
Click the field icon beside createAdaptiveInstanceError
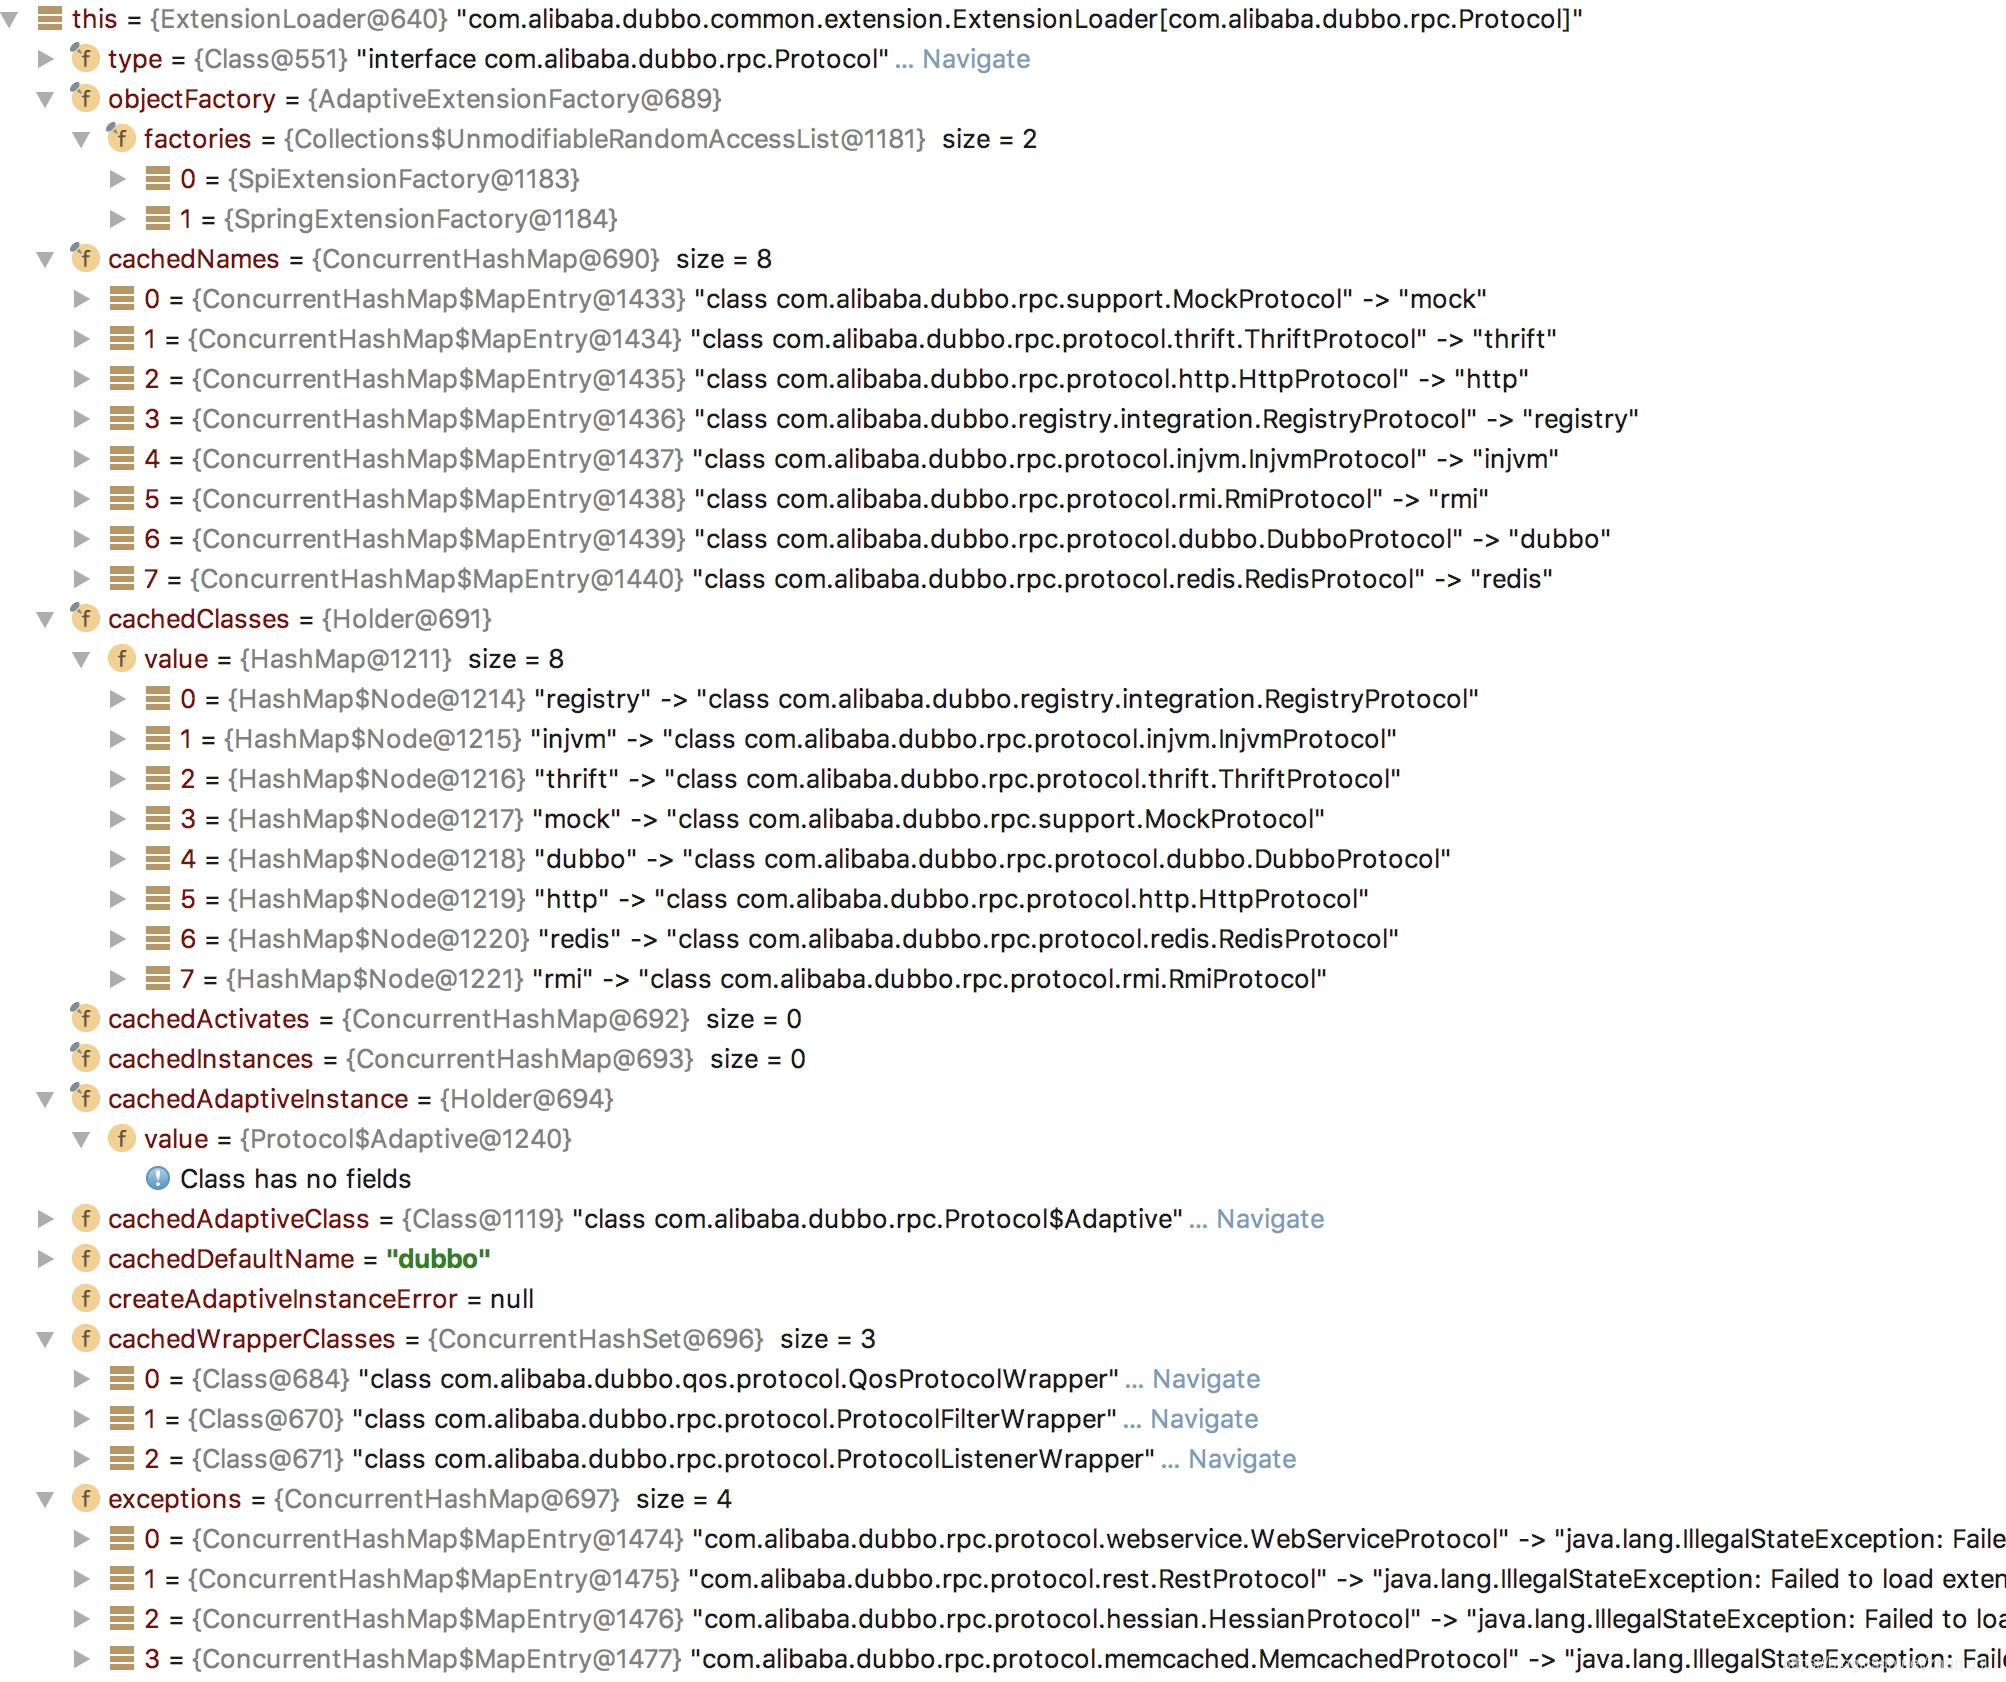[x=85, y=1299]
